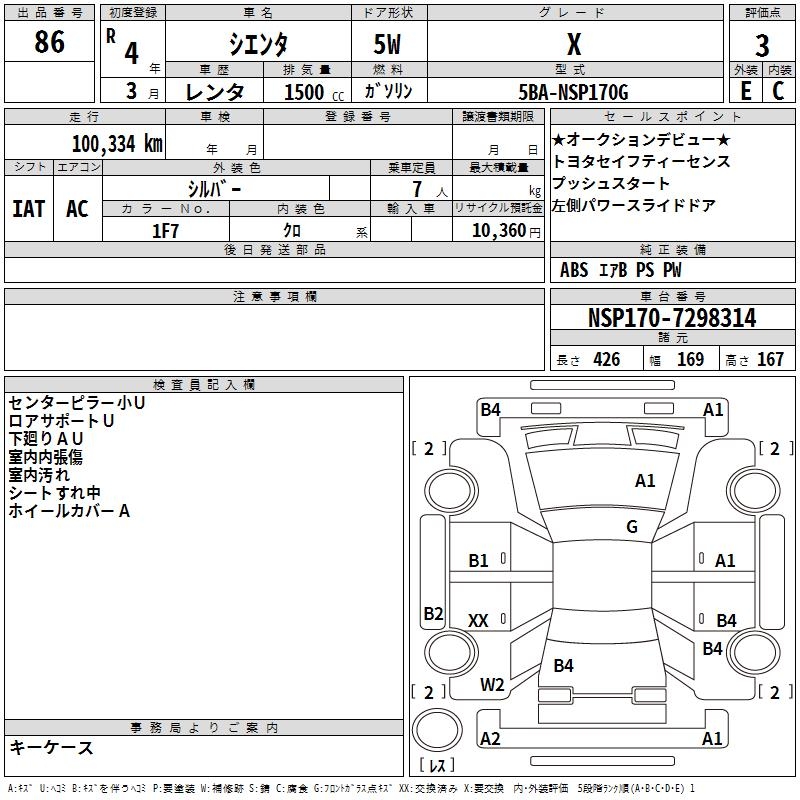Image resolution: width=800 pixels, height=800 pixels.
Task: Select the mileage 100,334 km
Action: click(x=117, y=144)
